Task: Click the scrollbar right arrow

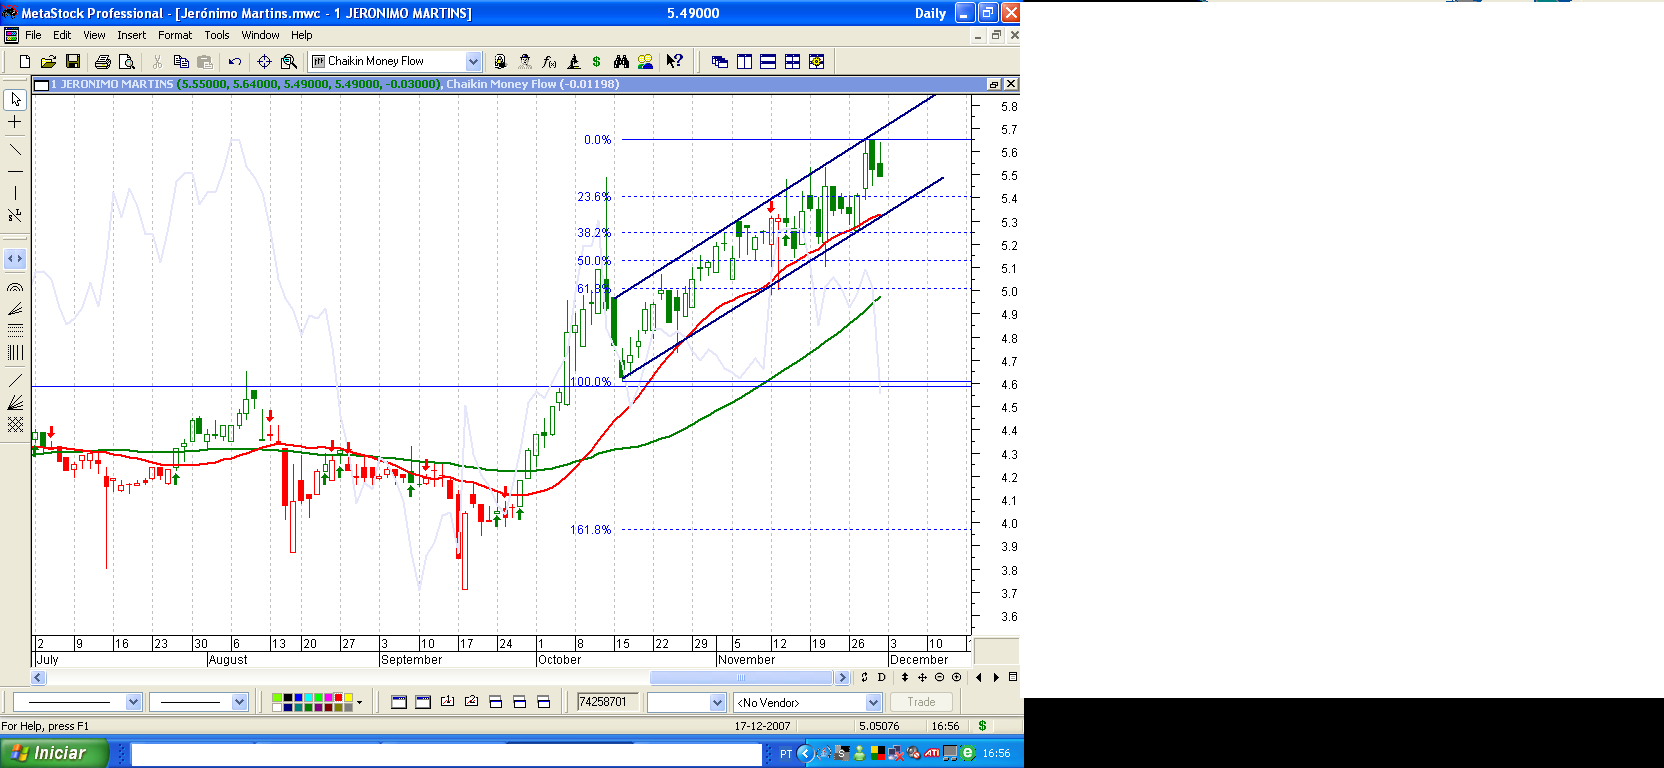Action: pyautogui.click(x=842, y=678)
